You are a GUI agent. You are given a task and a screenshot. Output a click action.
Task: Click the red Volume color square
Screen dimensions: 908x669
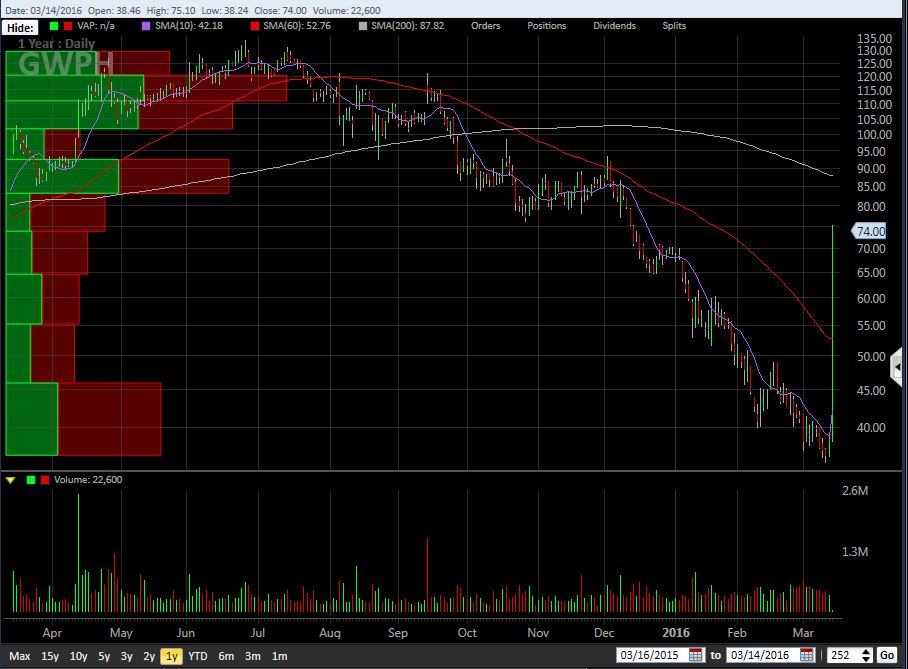[x=44, y=480]
